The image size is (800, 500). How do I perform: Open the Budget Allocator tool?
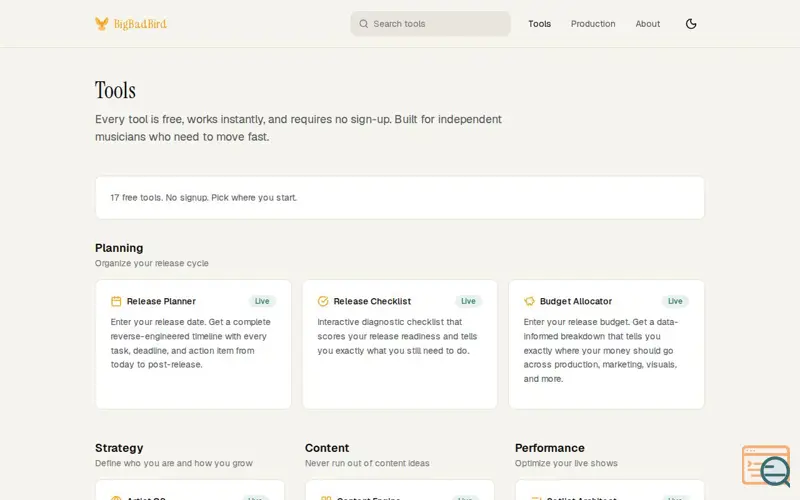click(x=576, y=302)
